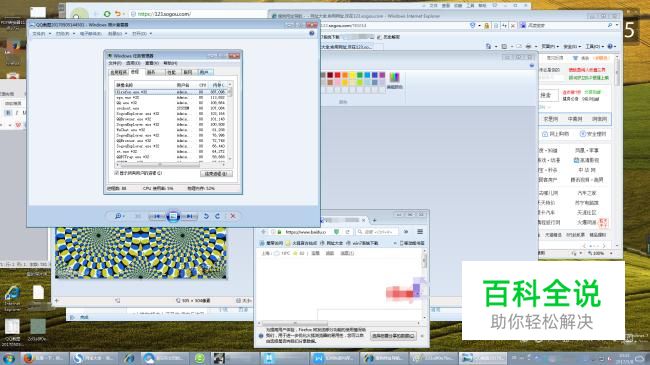Click the lock security icon in Internet Explorer

pyautogui.click(x=487, y=26)
